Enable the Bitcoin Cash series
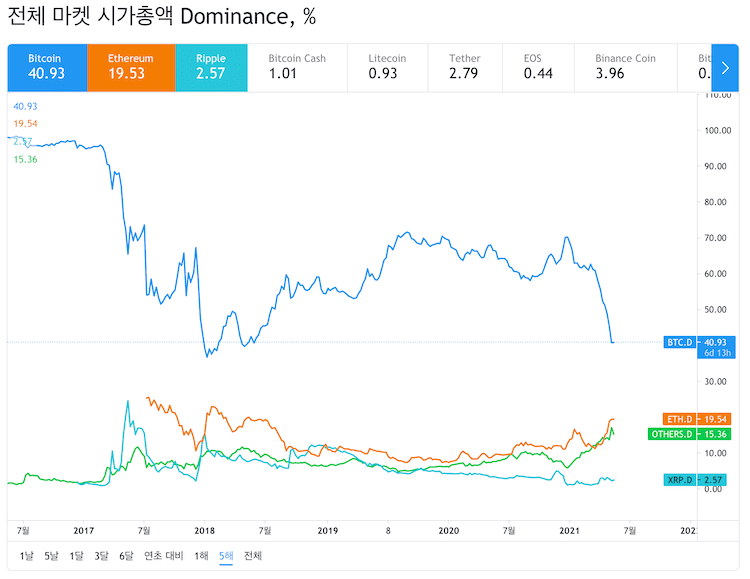 click(x=297, y=67)
